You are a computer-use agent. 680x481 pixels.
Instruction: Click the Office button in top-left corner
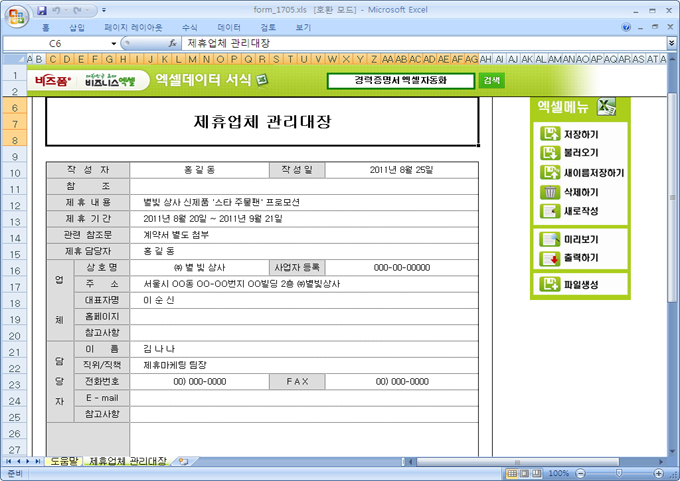click(15, 14)
